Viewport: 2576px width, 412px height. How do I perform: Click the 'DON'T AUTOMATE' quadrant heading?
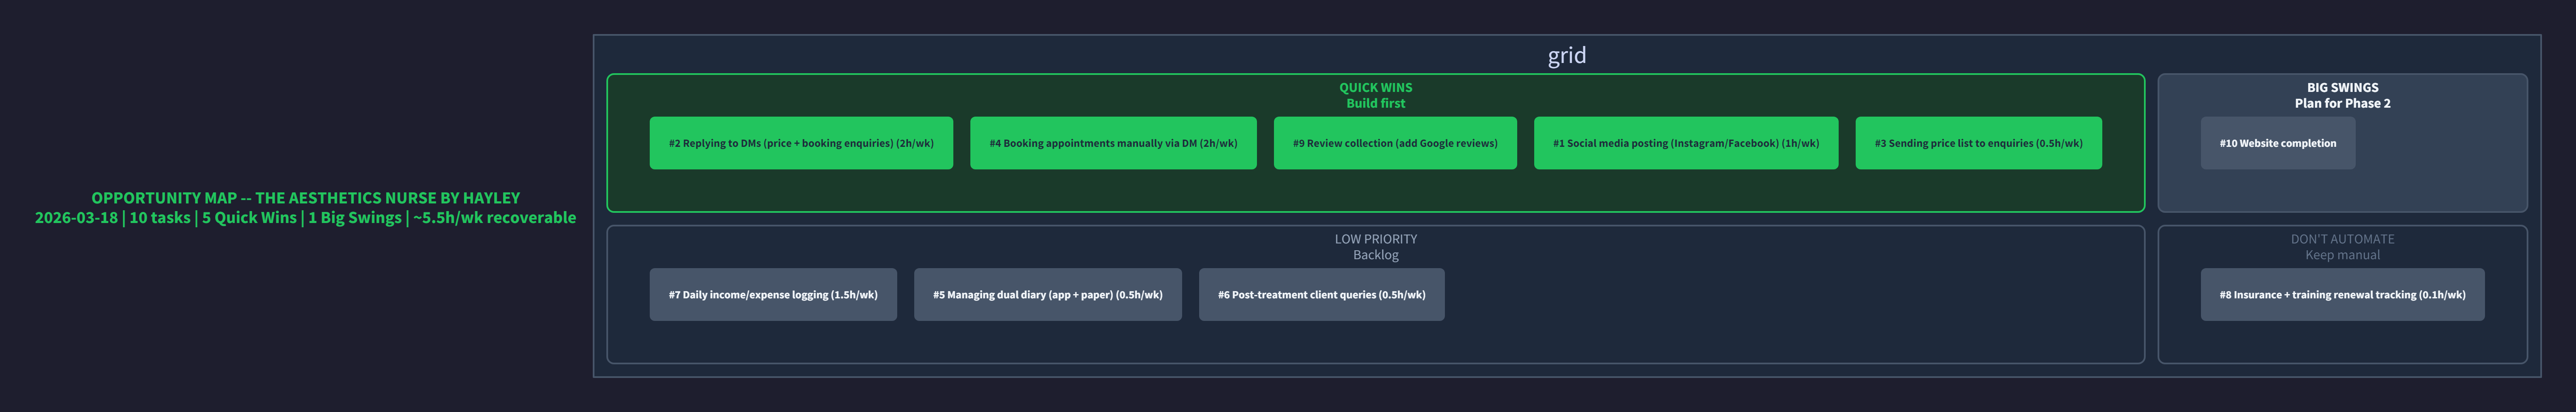click(2342, 239)
